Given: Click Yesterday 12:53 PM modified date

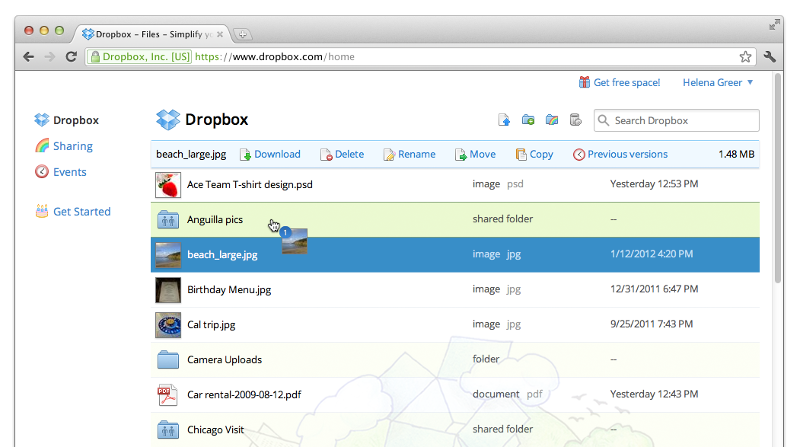Looking at the screenshot, I should click(654, 184).
